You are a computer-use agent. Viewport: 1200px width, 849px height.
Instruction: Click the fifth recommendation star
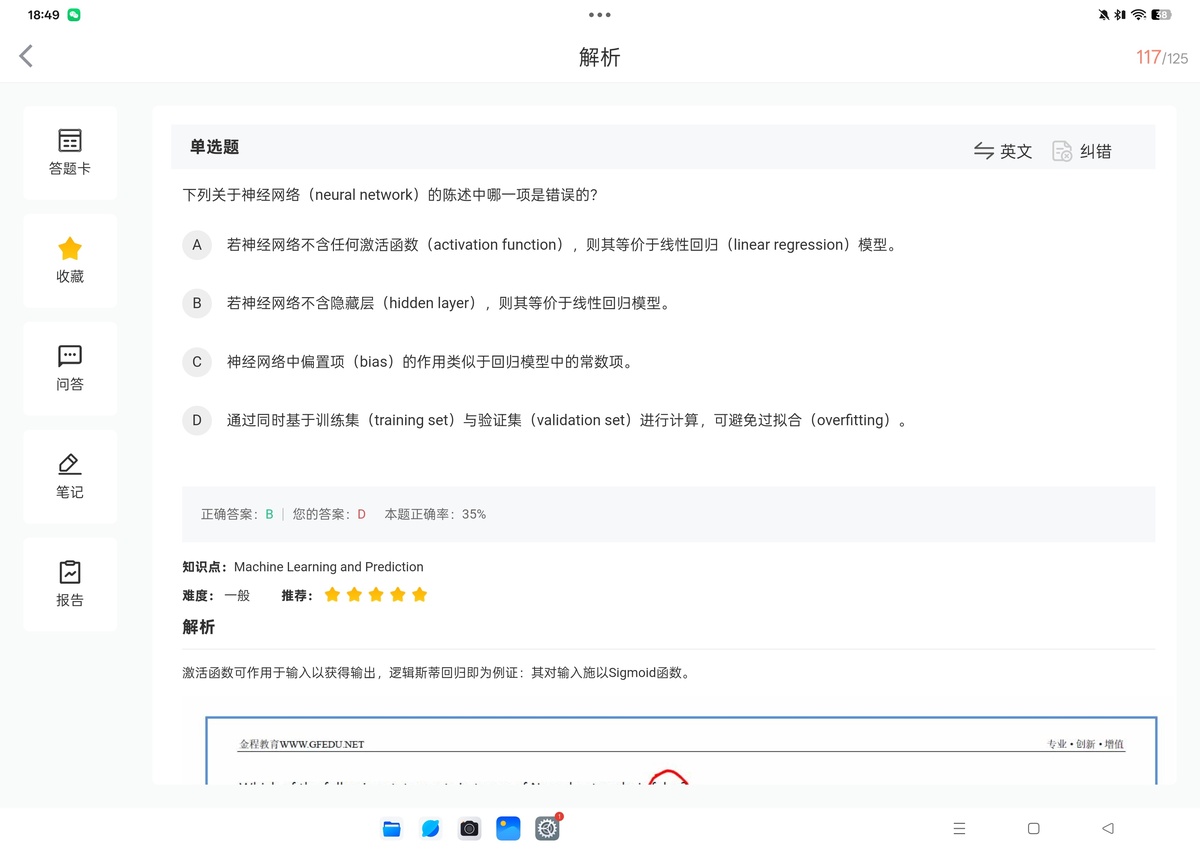pos(419,595)
